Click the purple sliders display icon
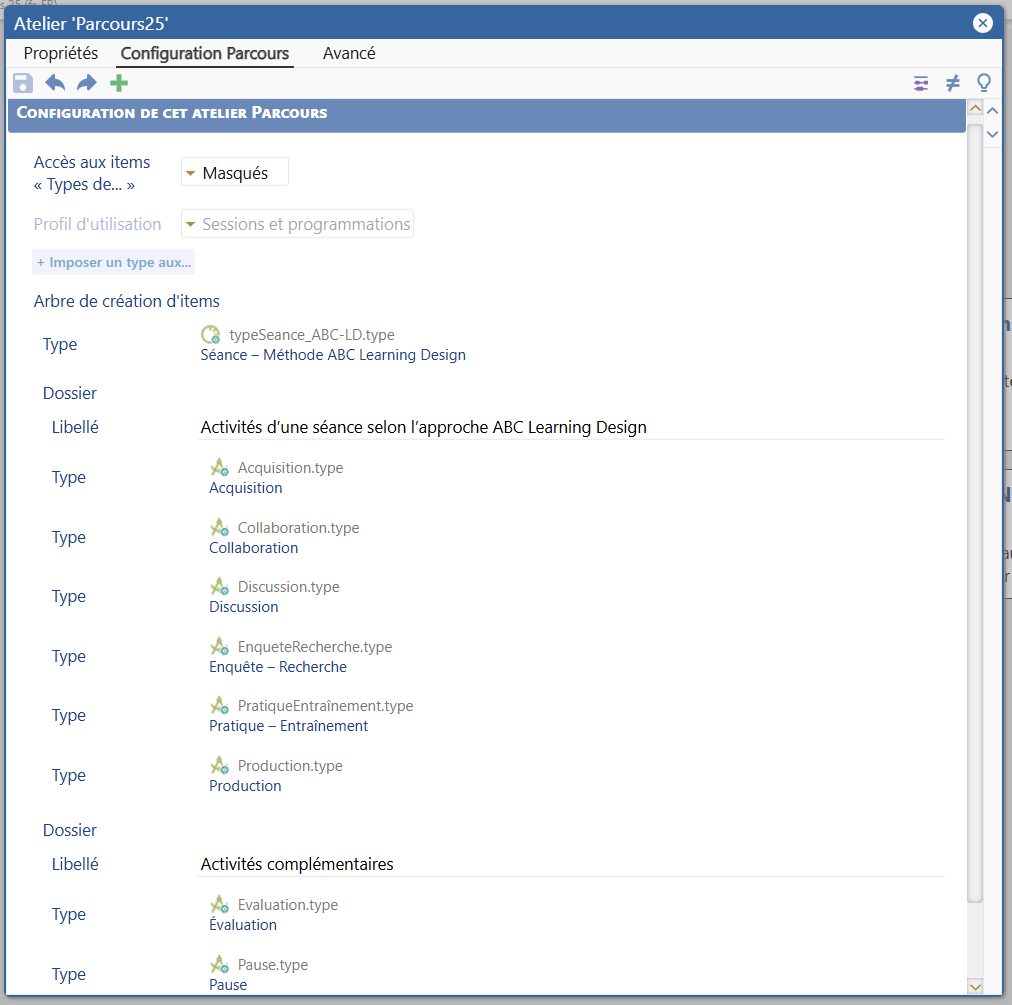The image size is (1012, 1005). tap(921, 83)
